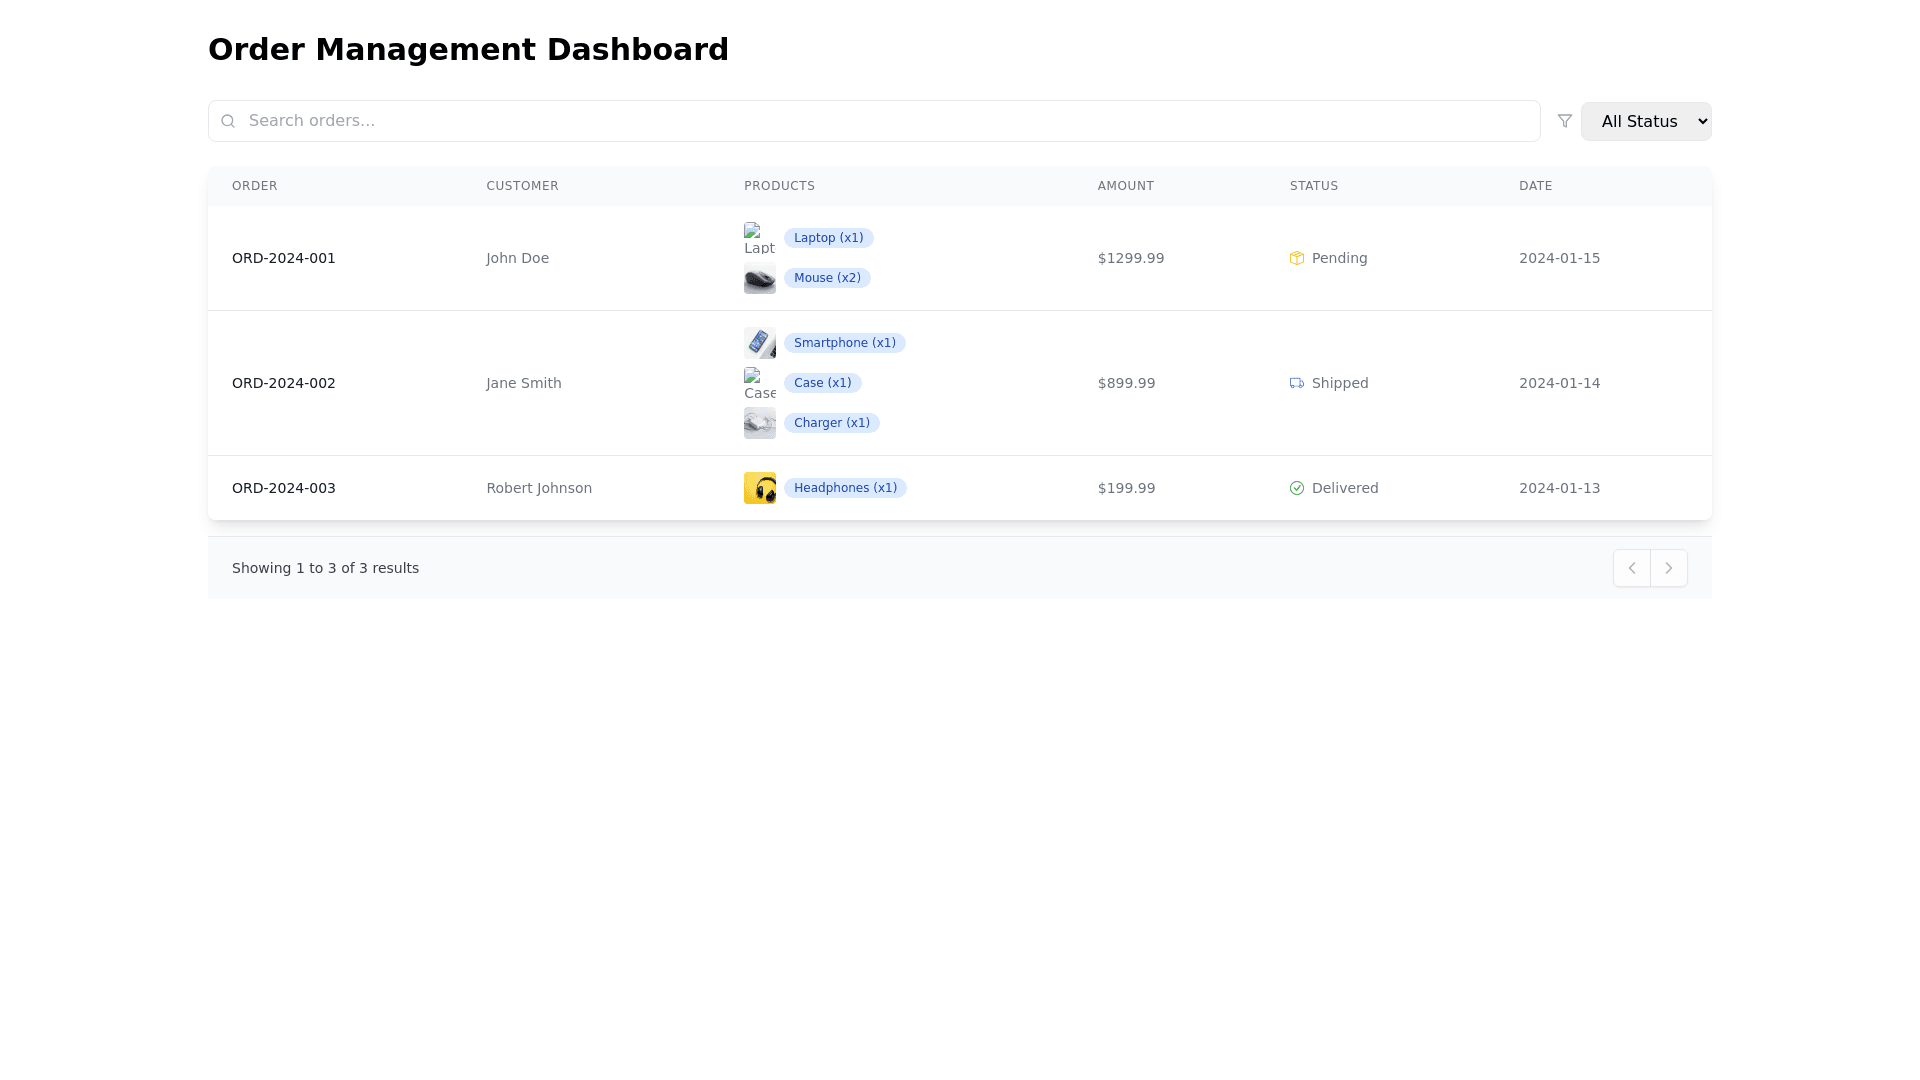Click the Shipped truck status icon
Image resolution: width=1920 pixels, height=1080 pixels.
coord(1297,383)
